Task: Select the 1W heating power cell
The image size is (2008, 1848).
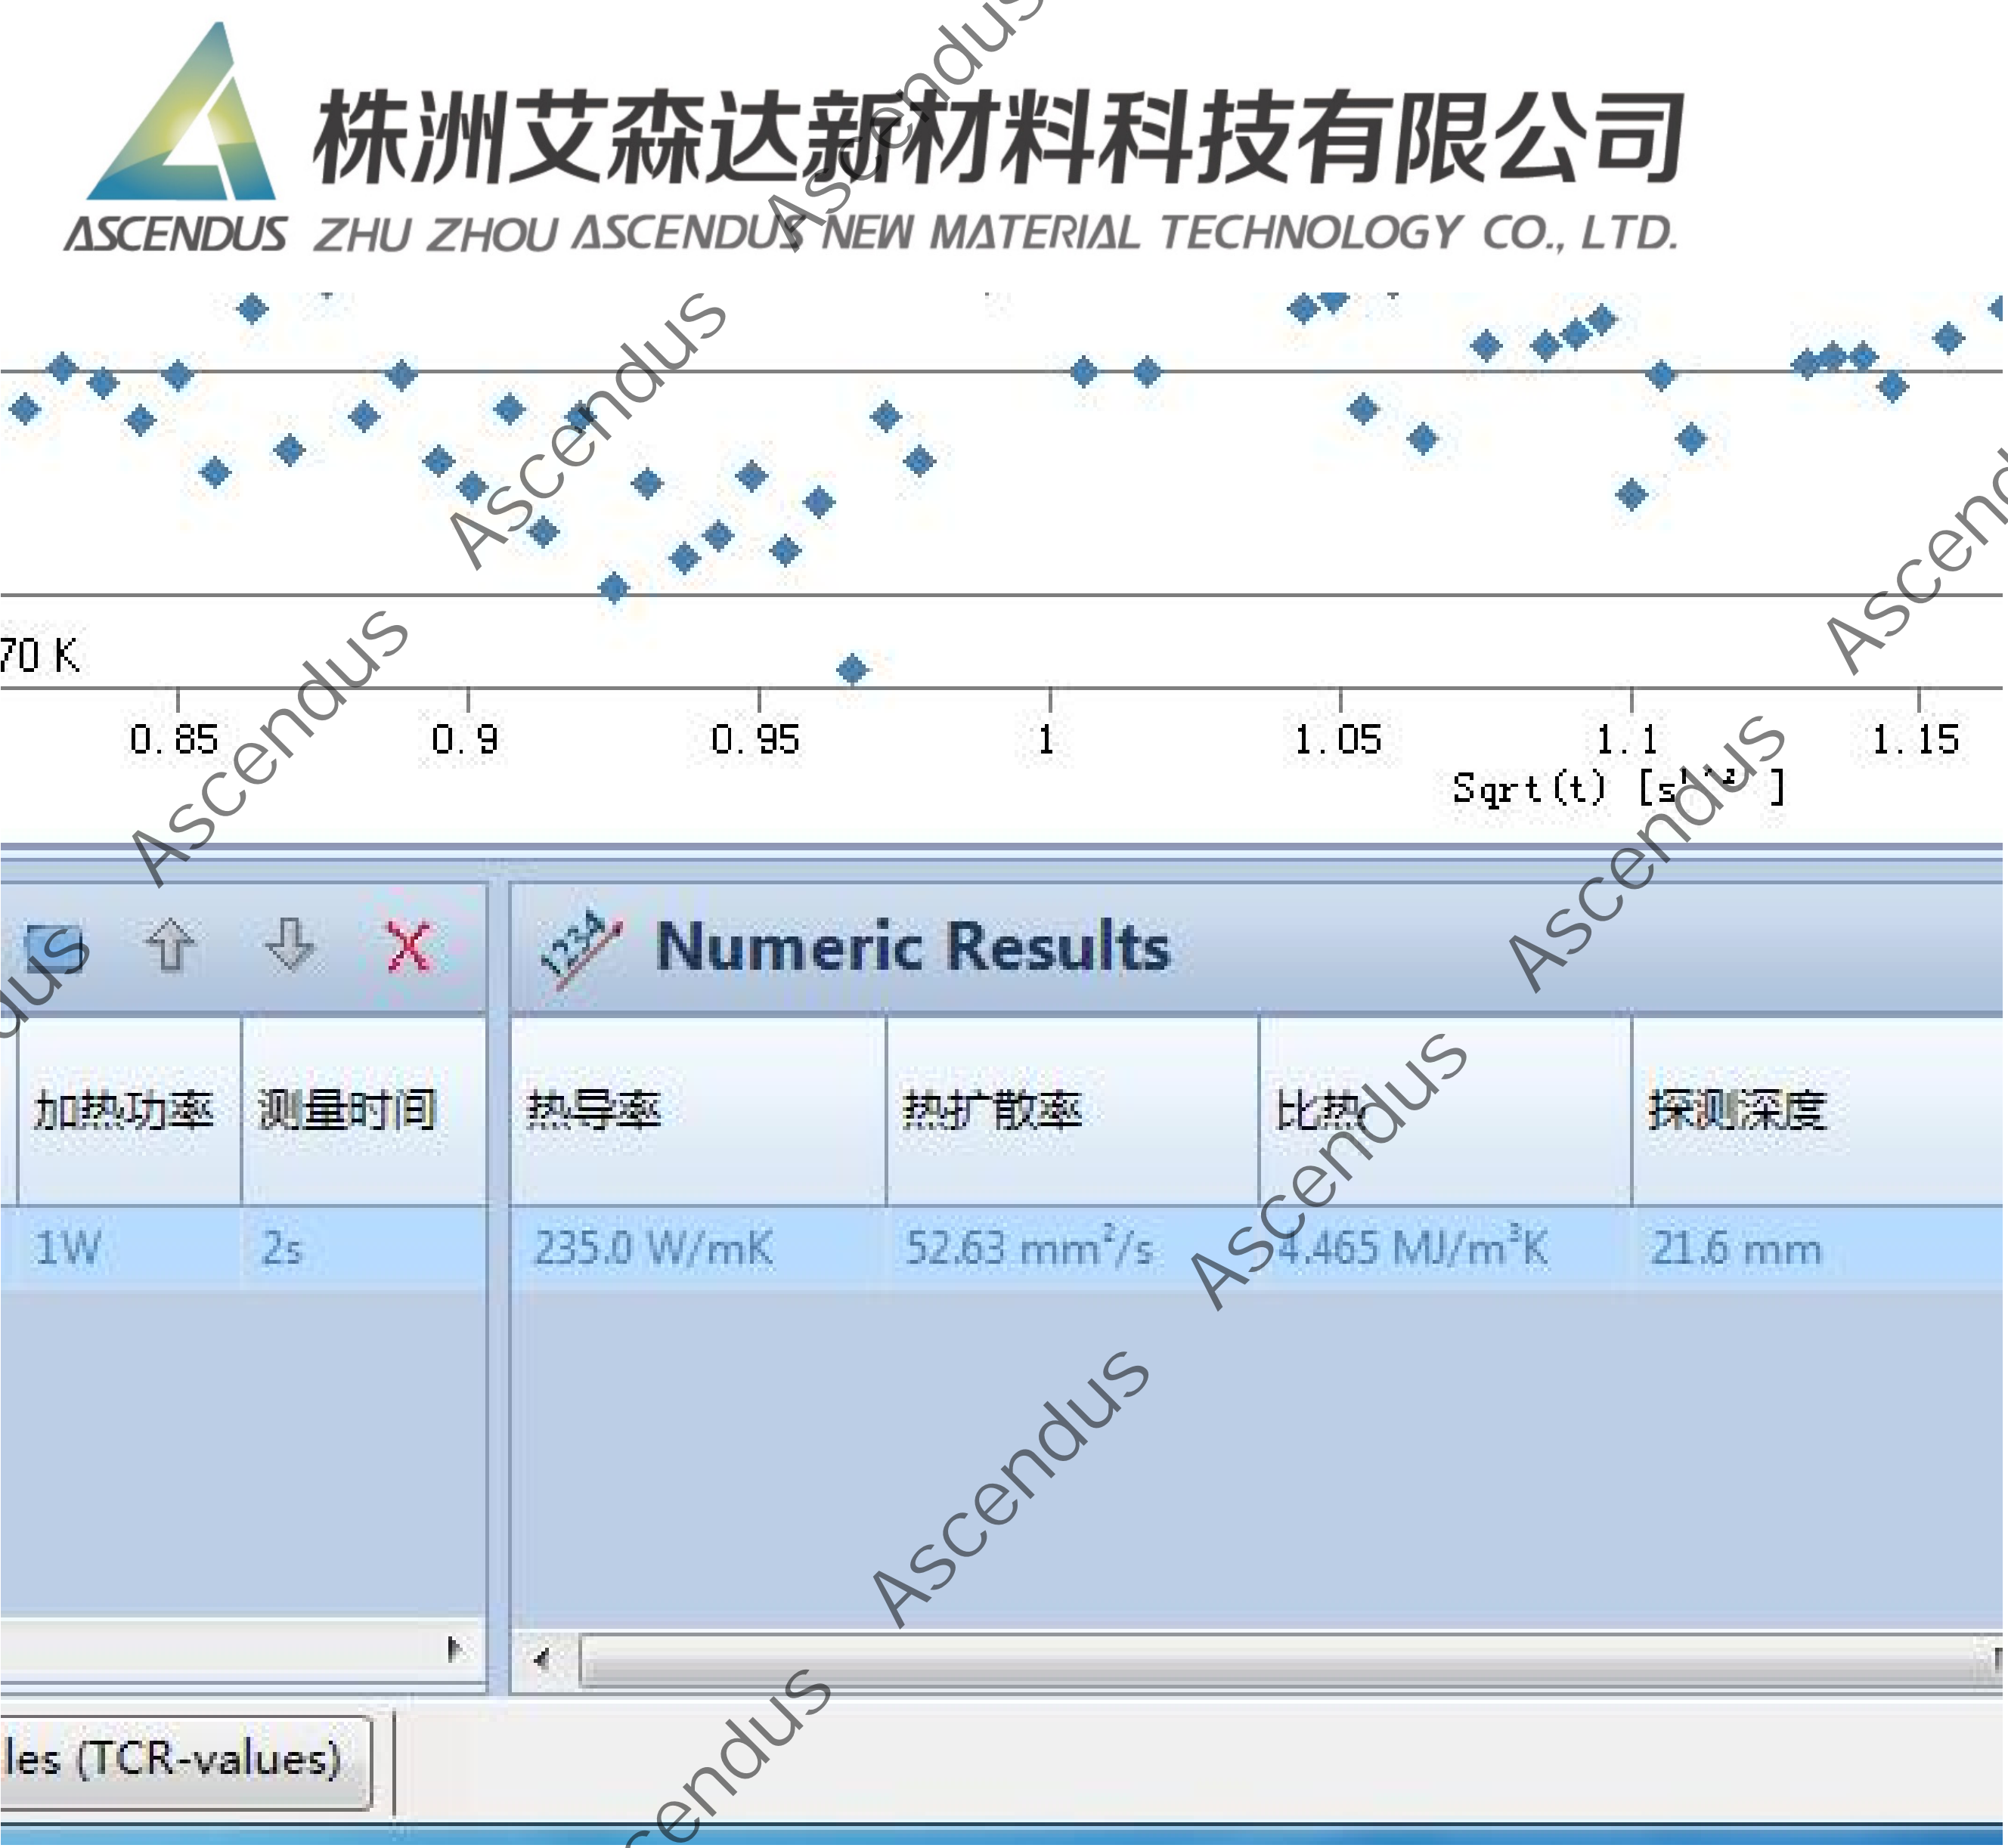Action: [129, 1248]
